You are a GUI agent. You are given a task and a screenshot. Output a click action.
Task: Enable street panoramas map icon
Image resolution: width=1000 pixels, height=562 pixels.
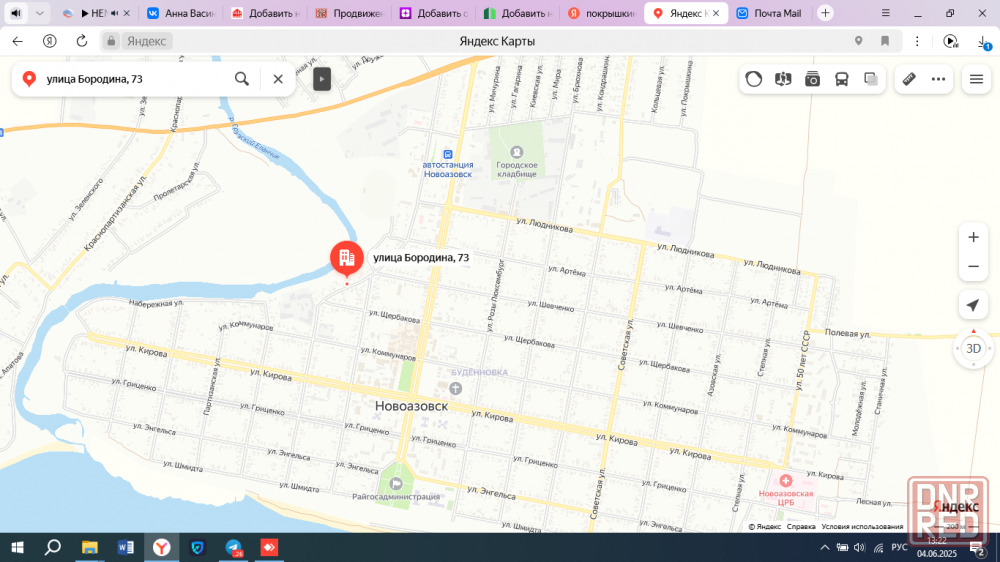[783, 79]
